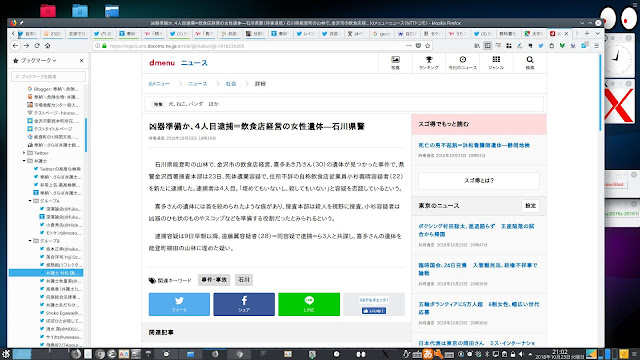Click the 事件・事故 keyword tag

click(x=214, y=280)
